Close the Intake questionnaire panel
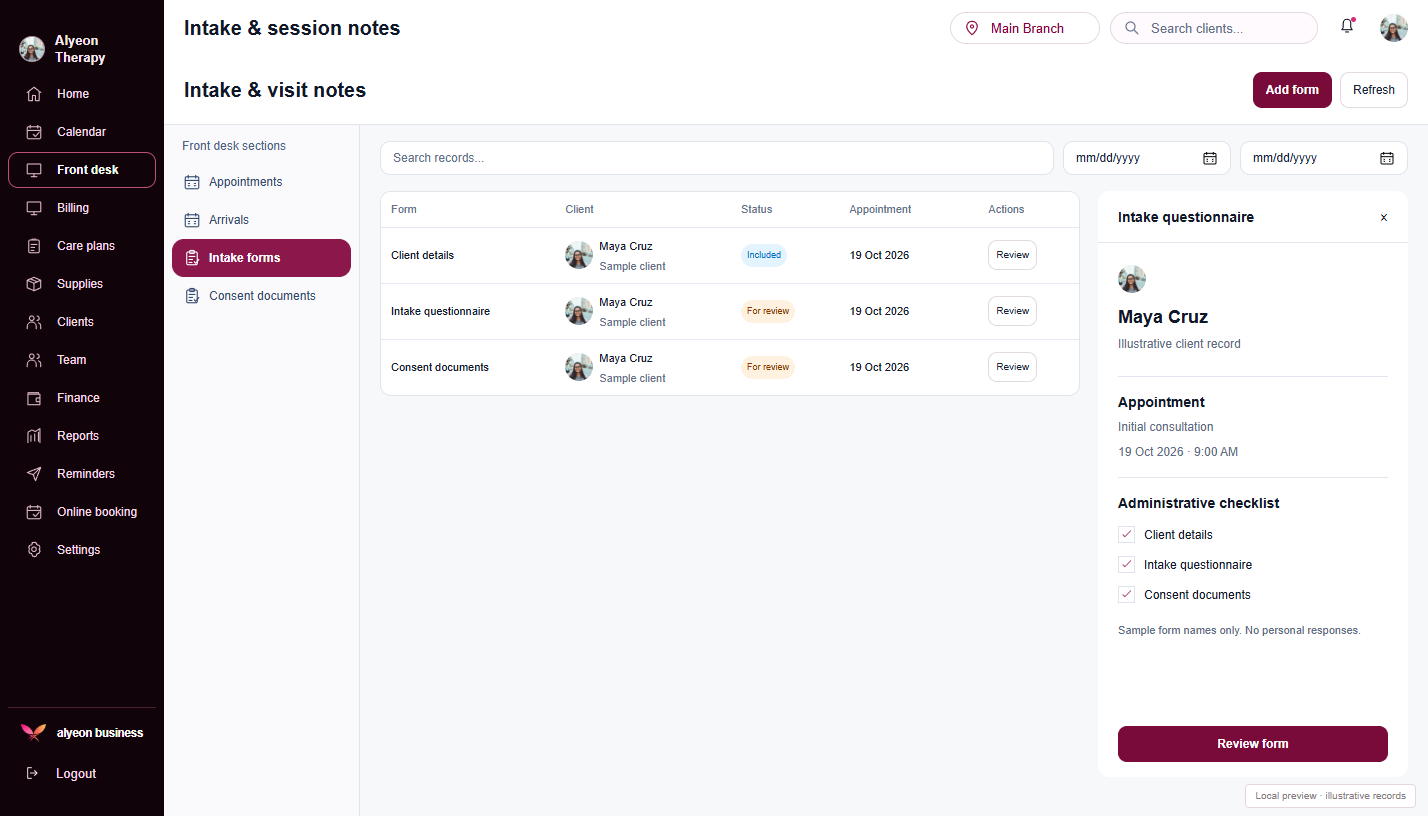1428x816 pixels. pos(1384,217)
